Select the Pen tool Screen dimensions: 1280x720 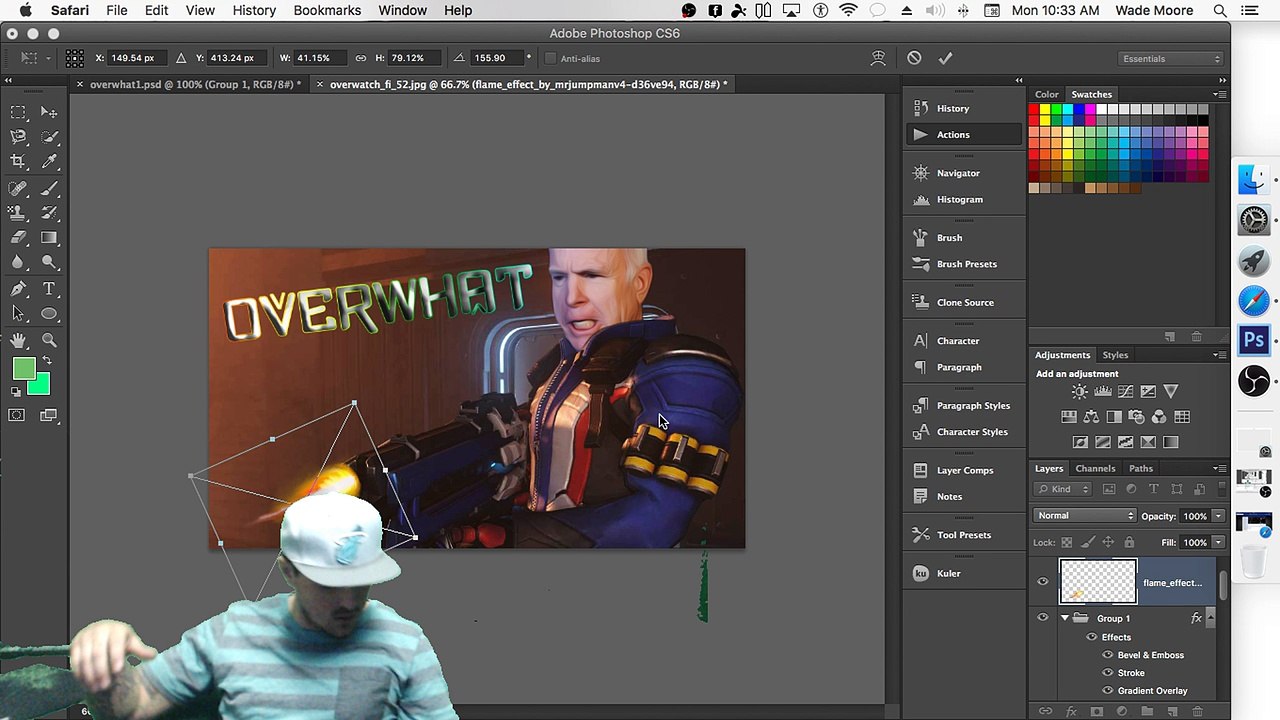coord(18,289)
